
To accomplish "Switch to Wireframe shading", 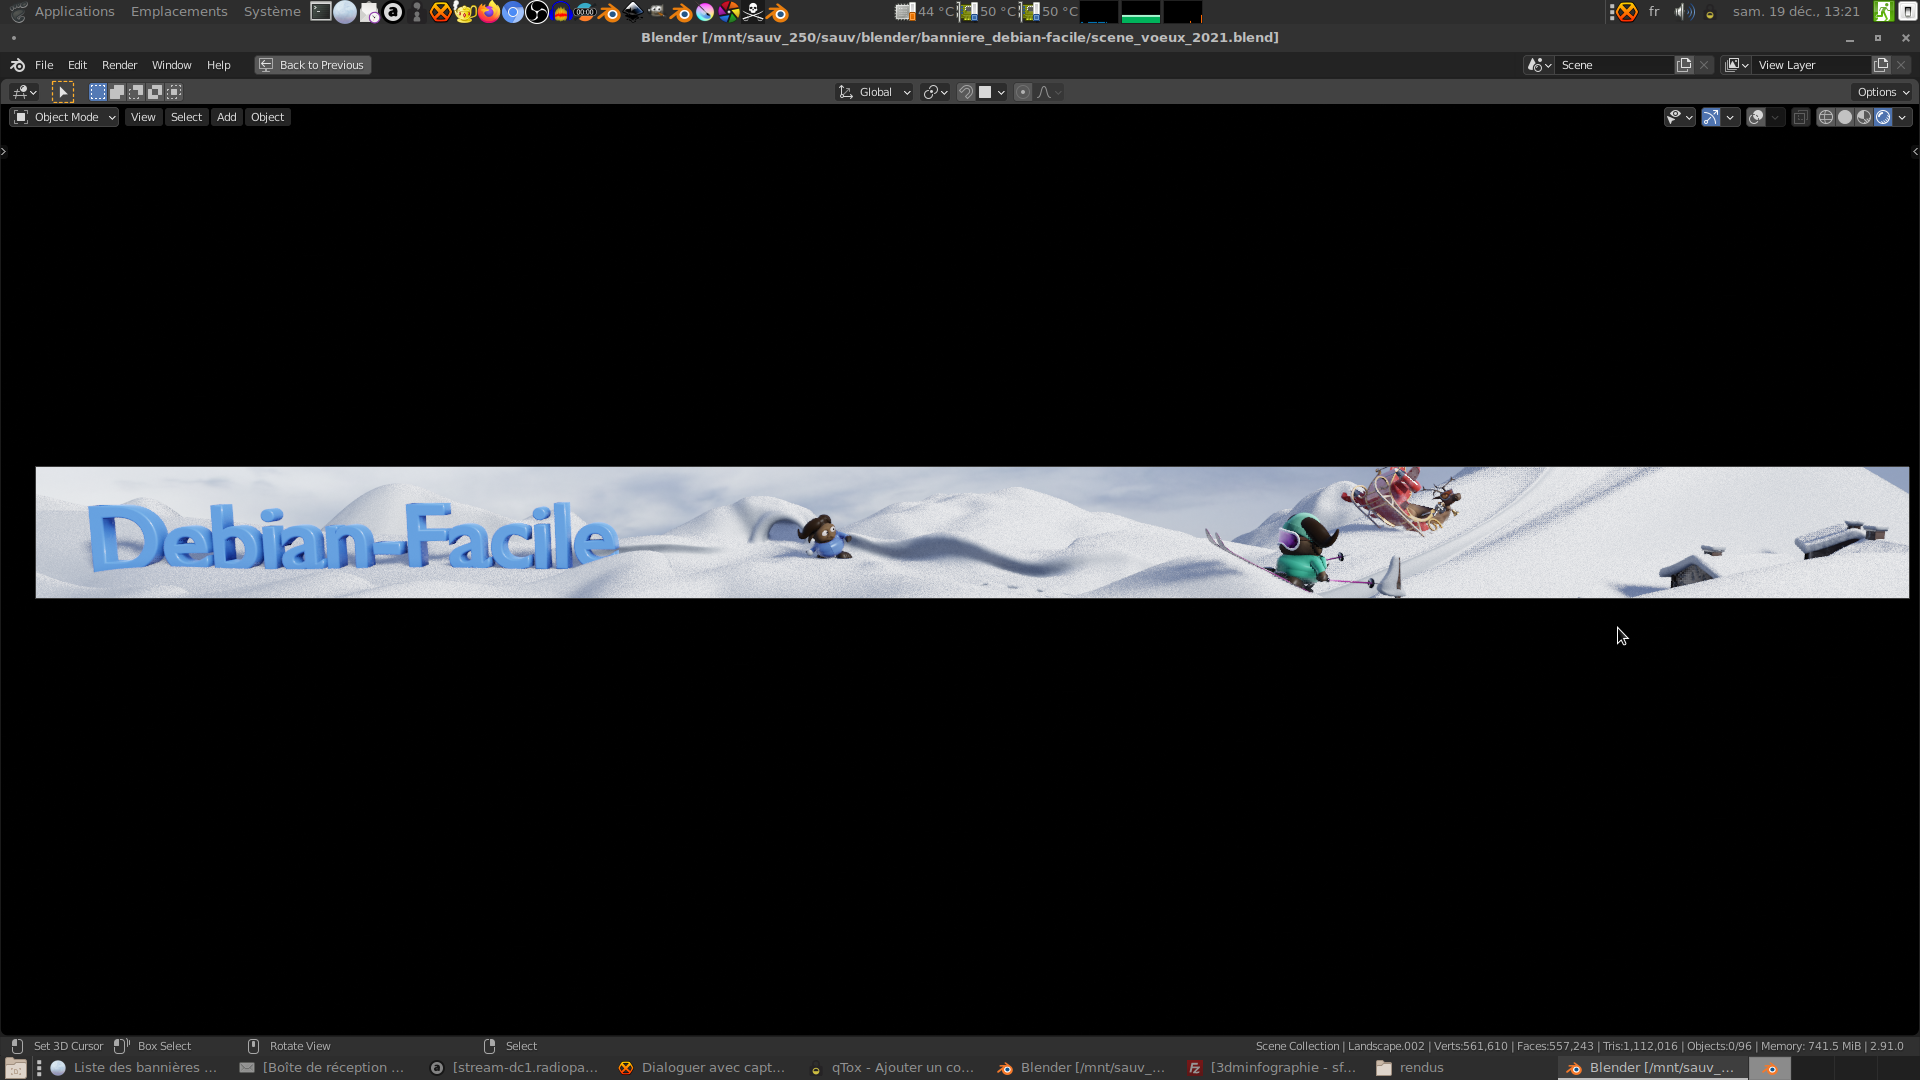I will tap(1826, 117).
